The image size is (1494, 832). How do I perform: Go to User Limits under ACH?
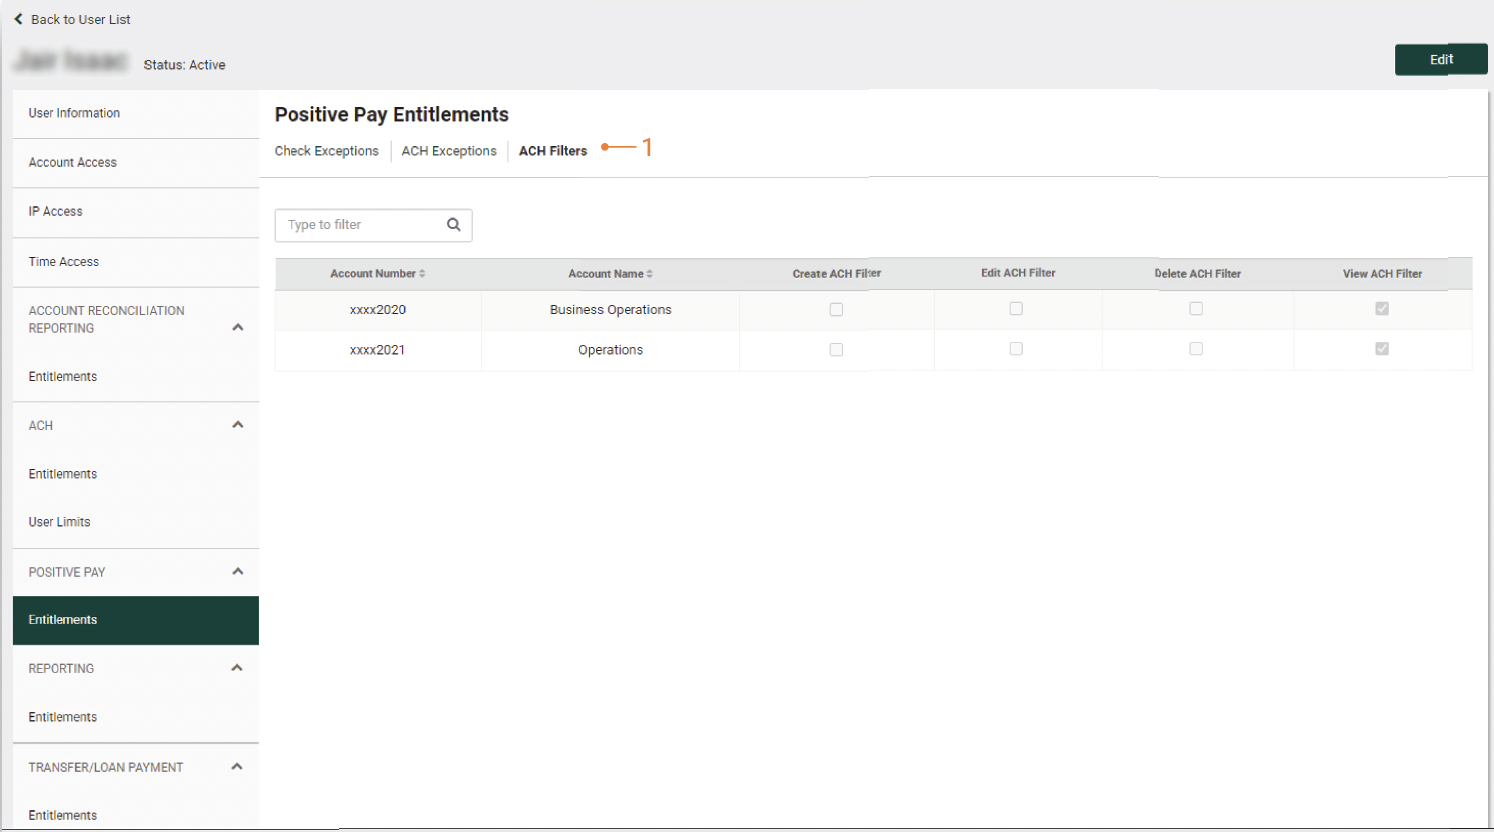tap(59, 522)
